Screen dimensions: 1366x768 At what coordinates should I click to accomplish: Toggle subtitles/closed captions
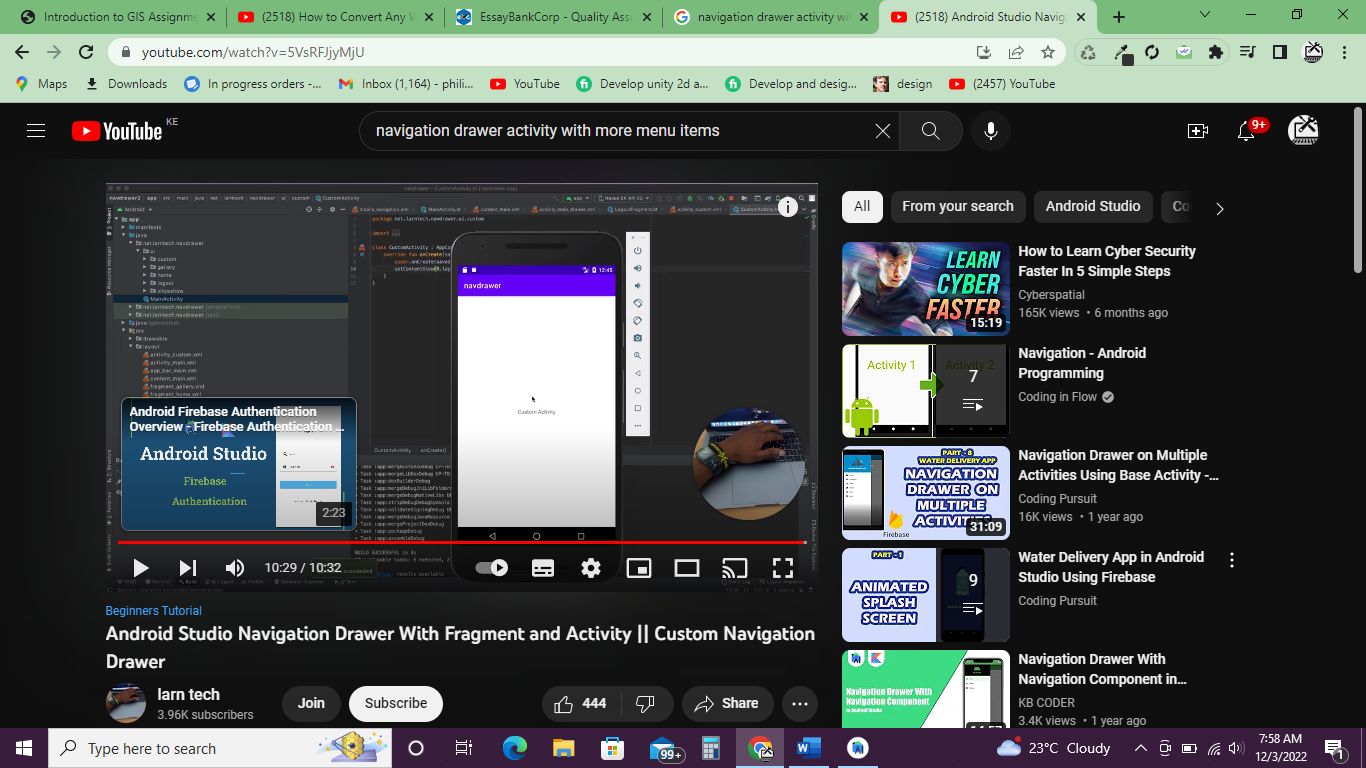click(x=542, y=568)
